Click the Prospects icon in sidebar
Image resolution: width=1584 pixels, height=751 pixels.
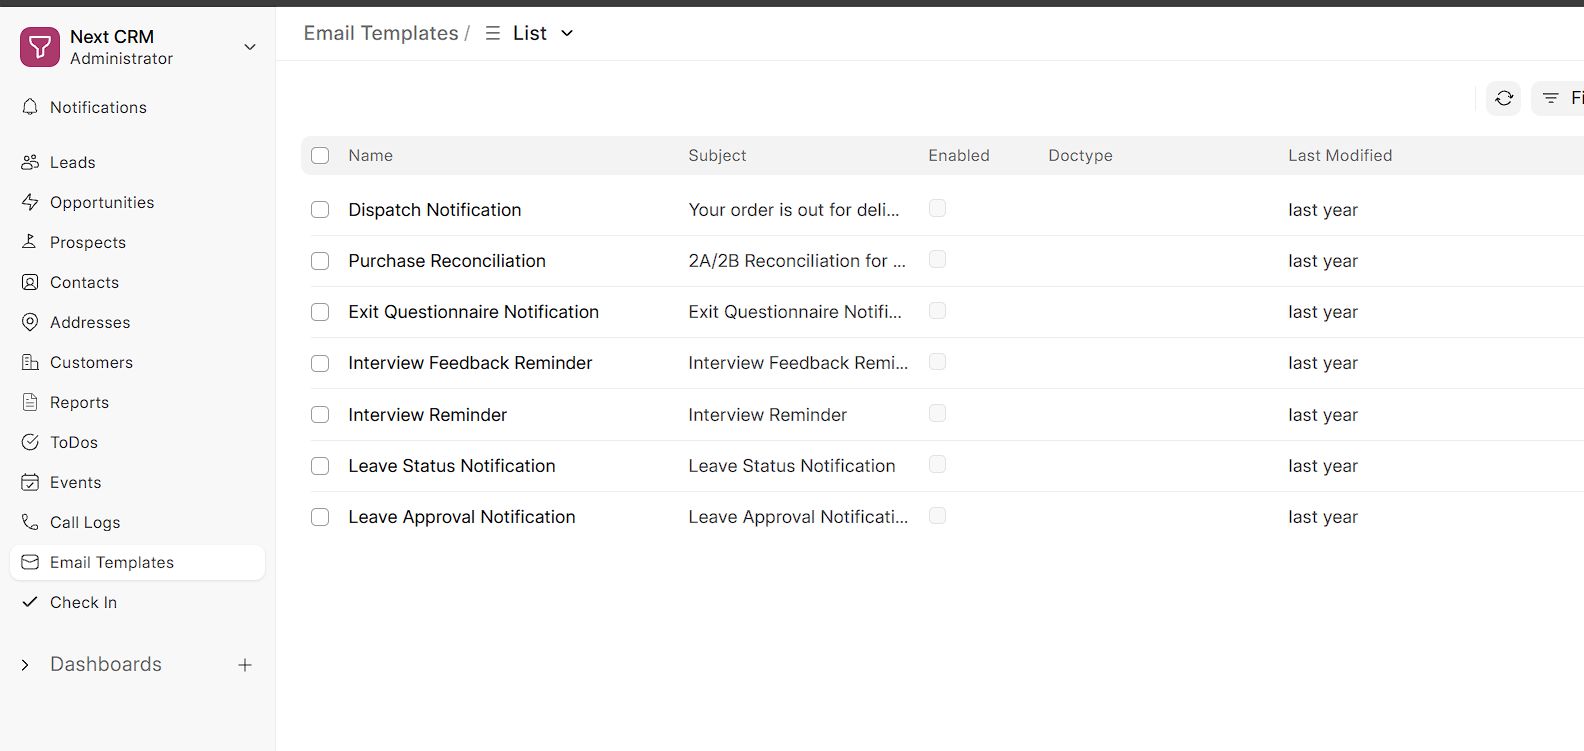pos(30,242)
